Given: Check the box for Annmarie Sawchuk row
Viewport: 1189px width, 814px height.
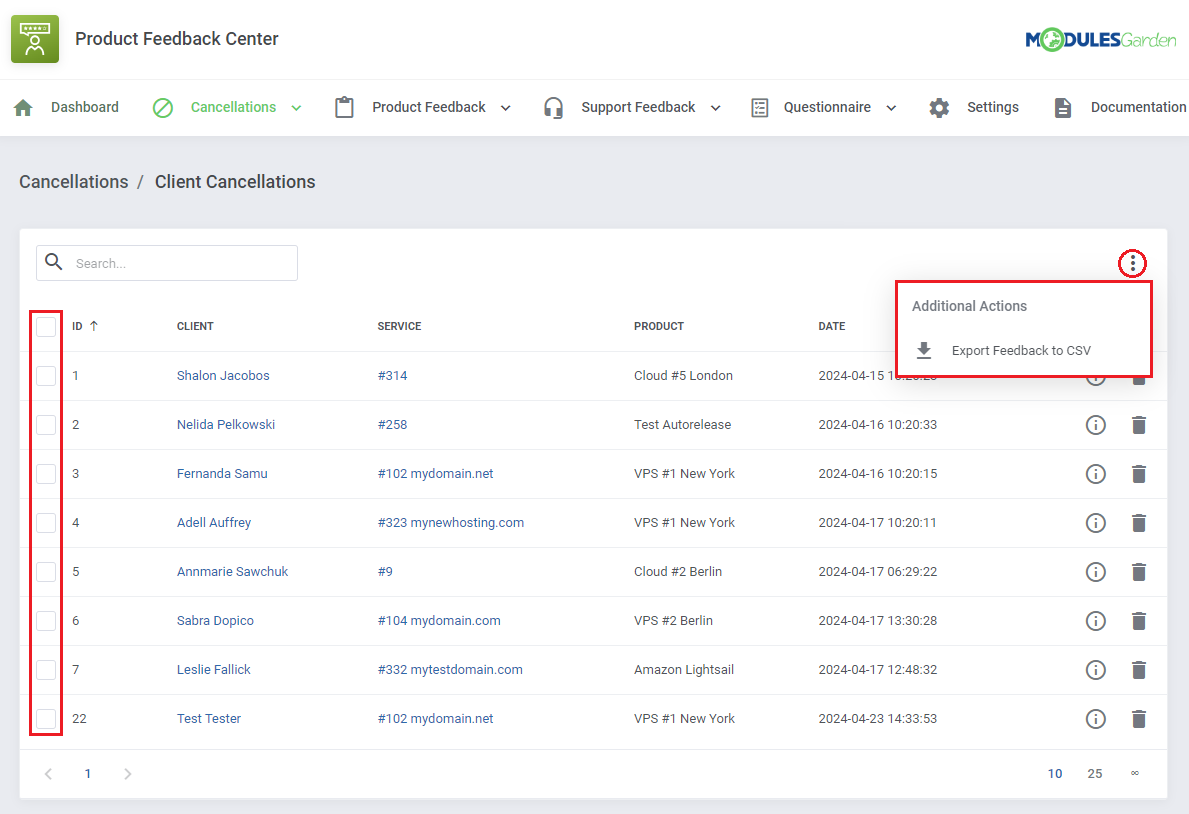Looking at the screenshot, I should tap(46, 571).
